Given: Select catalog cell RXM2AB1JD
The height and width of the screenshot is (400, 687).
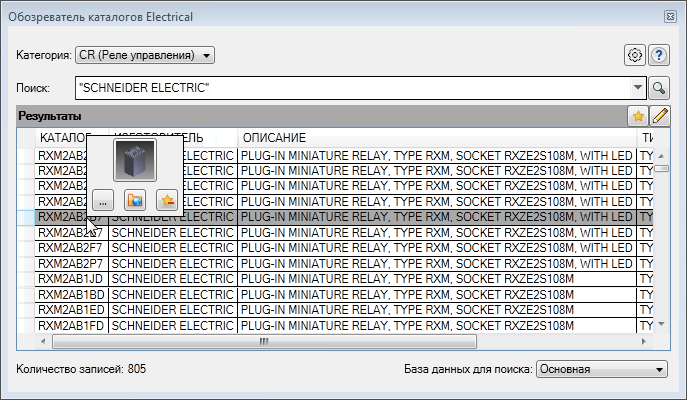Looking at the screenshot, I should pyautogui.click(x=71, y=279).
